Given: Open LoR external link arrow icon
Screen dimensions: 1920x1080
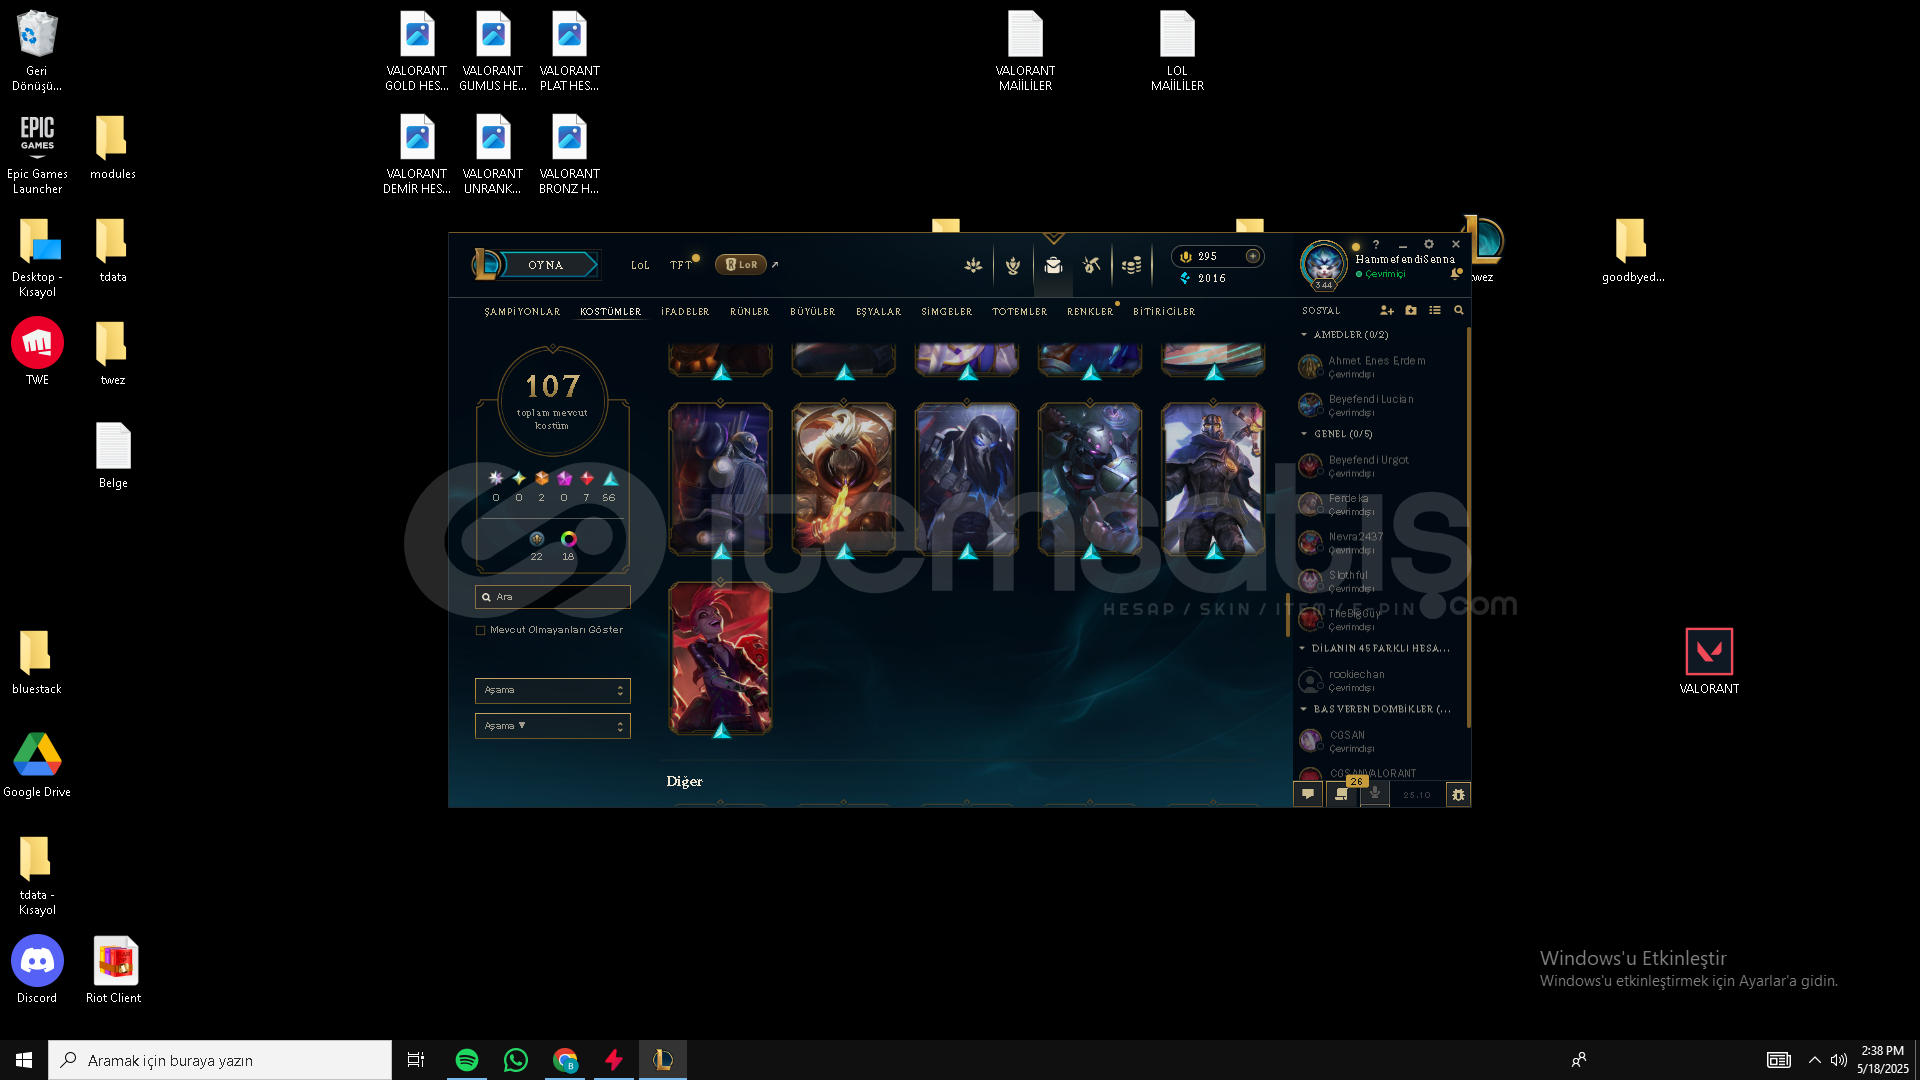Looking at the screenshot, I should coord(775,265).
